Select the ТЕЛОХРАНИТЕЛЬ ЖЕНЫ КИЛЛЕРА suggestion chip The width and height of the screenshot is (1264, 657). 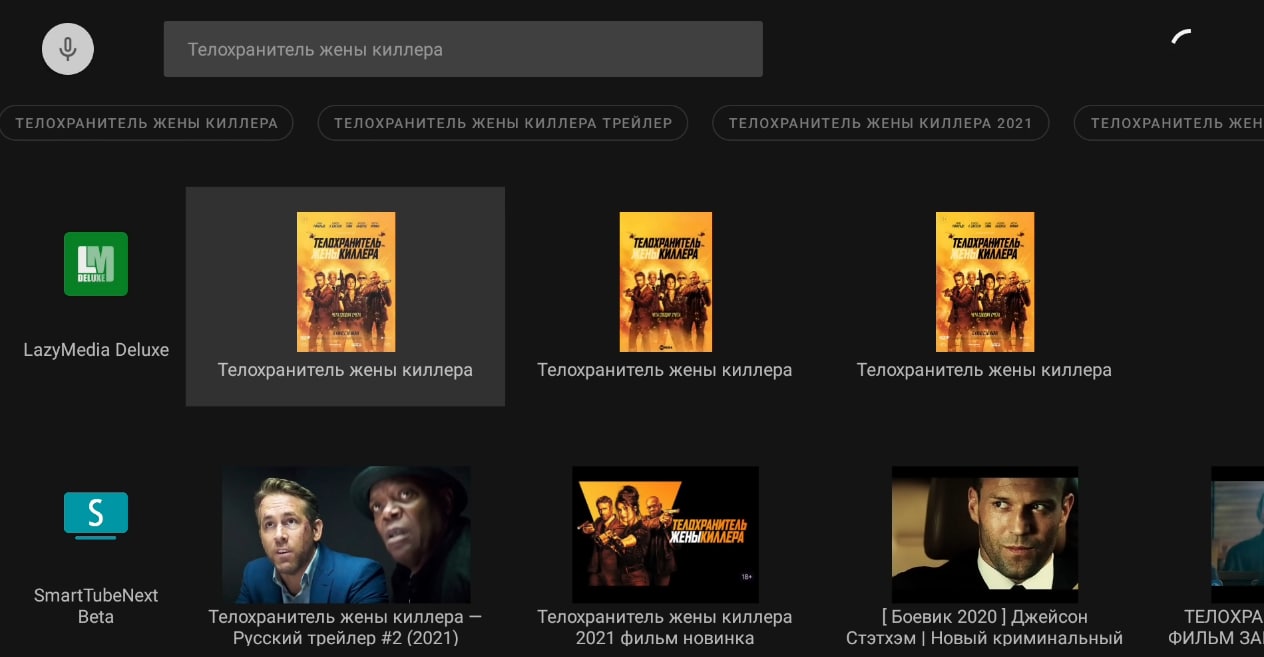pyautogui.click(x=146, y=123)
